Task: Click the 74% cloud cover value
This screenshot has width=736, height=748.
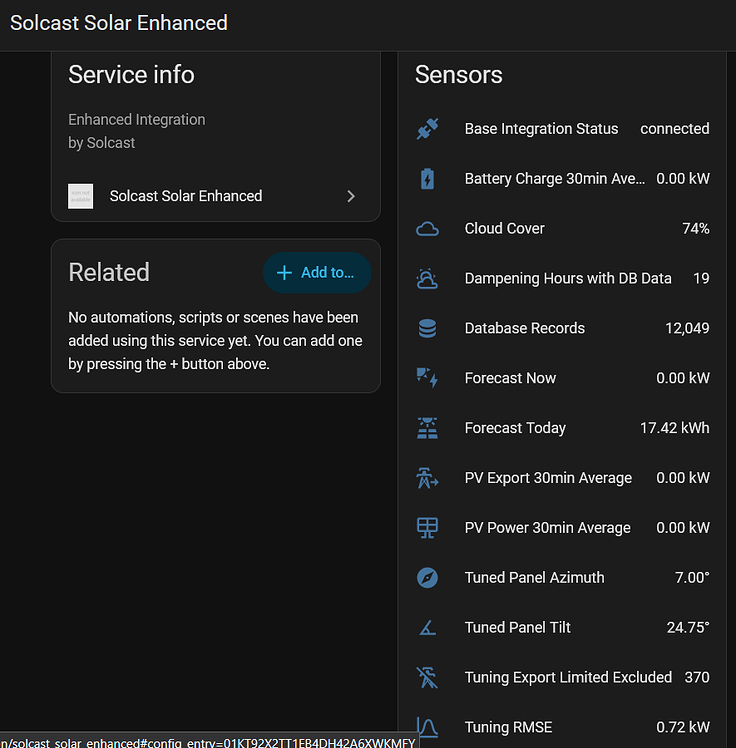Action: tap(696, 229)
